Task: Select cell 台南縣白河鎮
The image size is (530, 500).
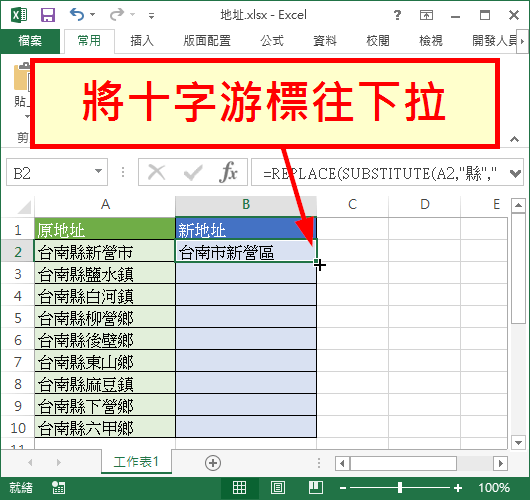Action: 105,295
